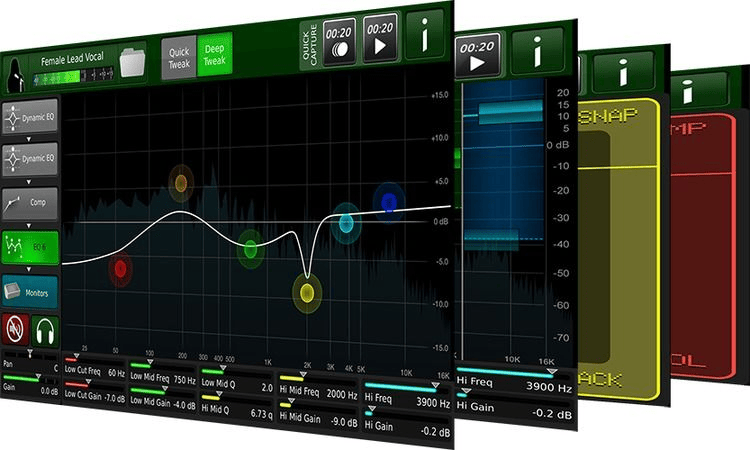Open the Comp module
Viewport: 750px width, 450px height.
[x=29, y=201]
